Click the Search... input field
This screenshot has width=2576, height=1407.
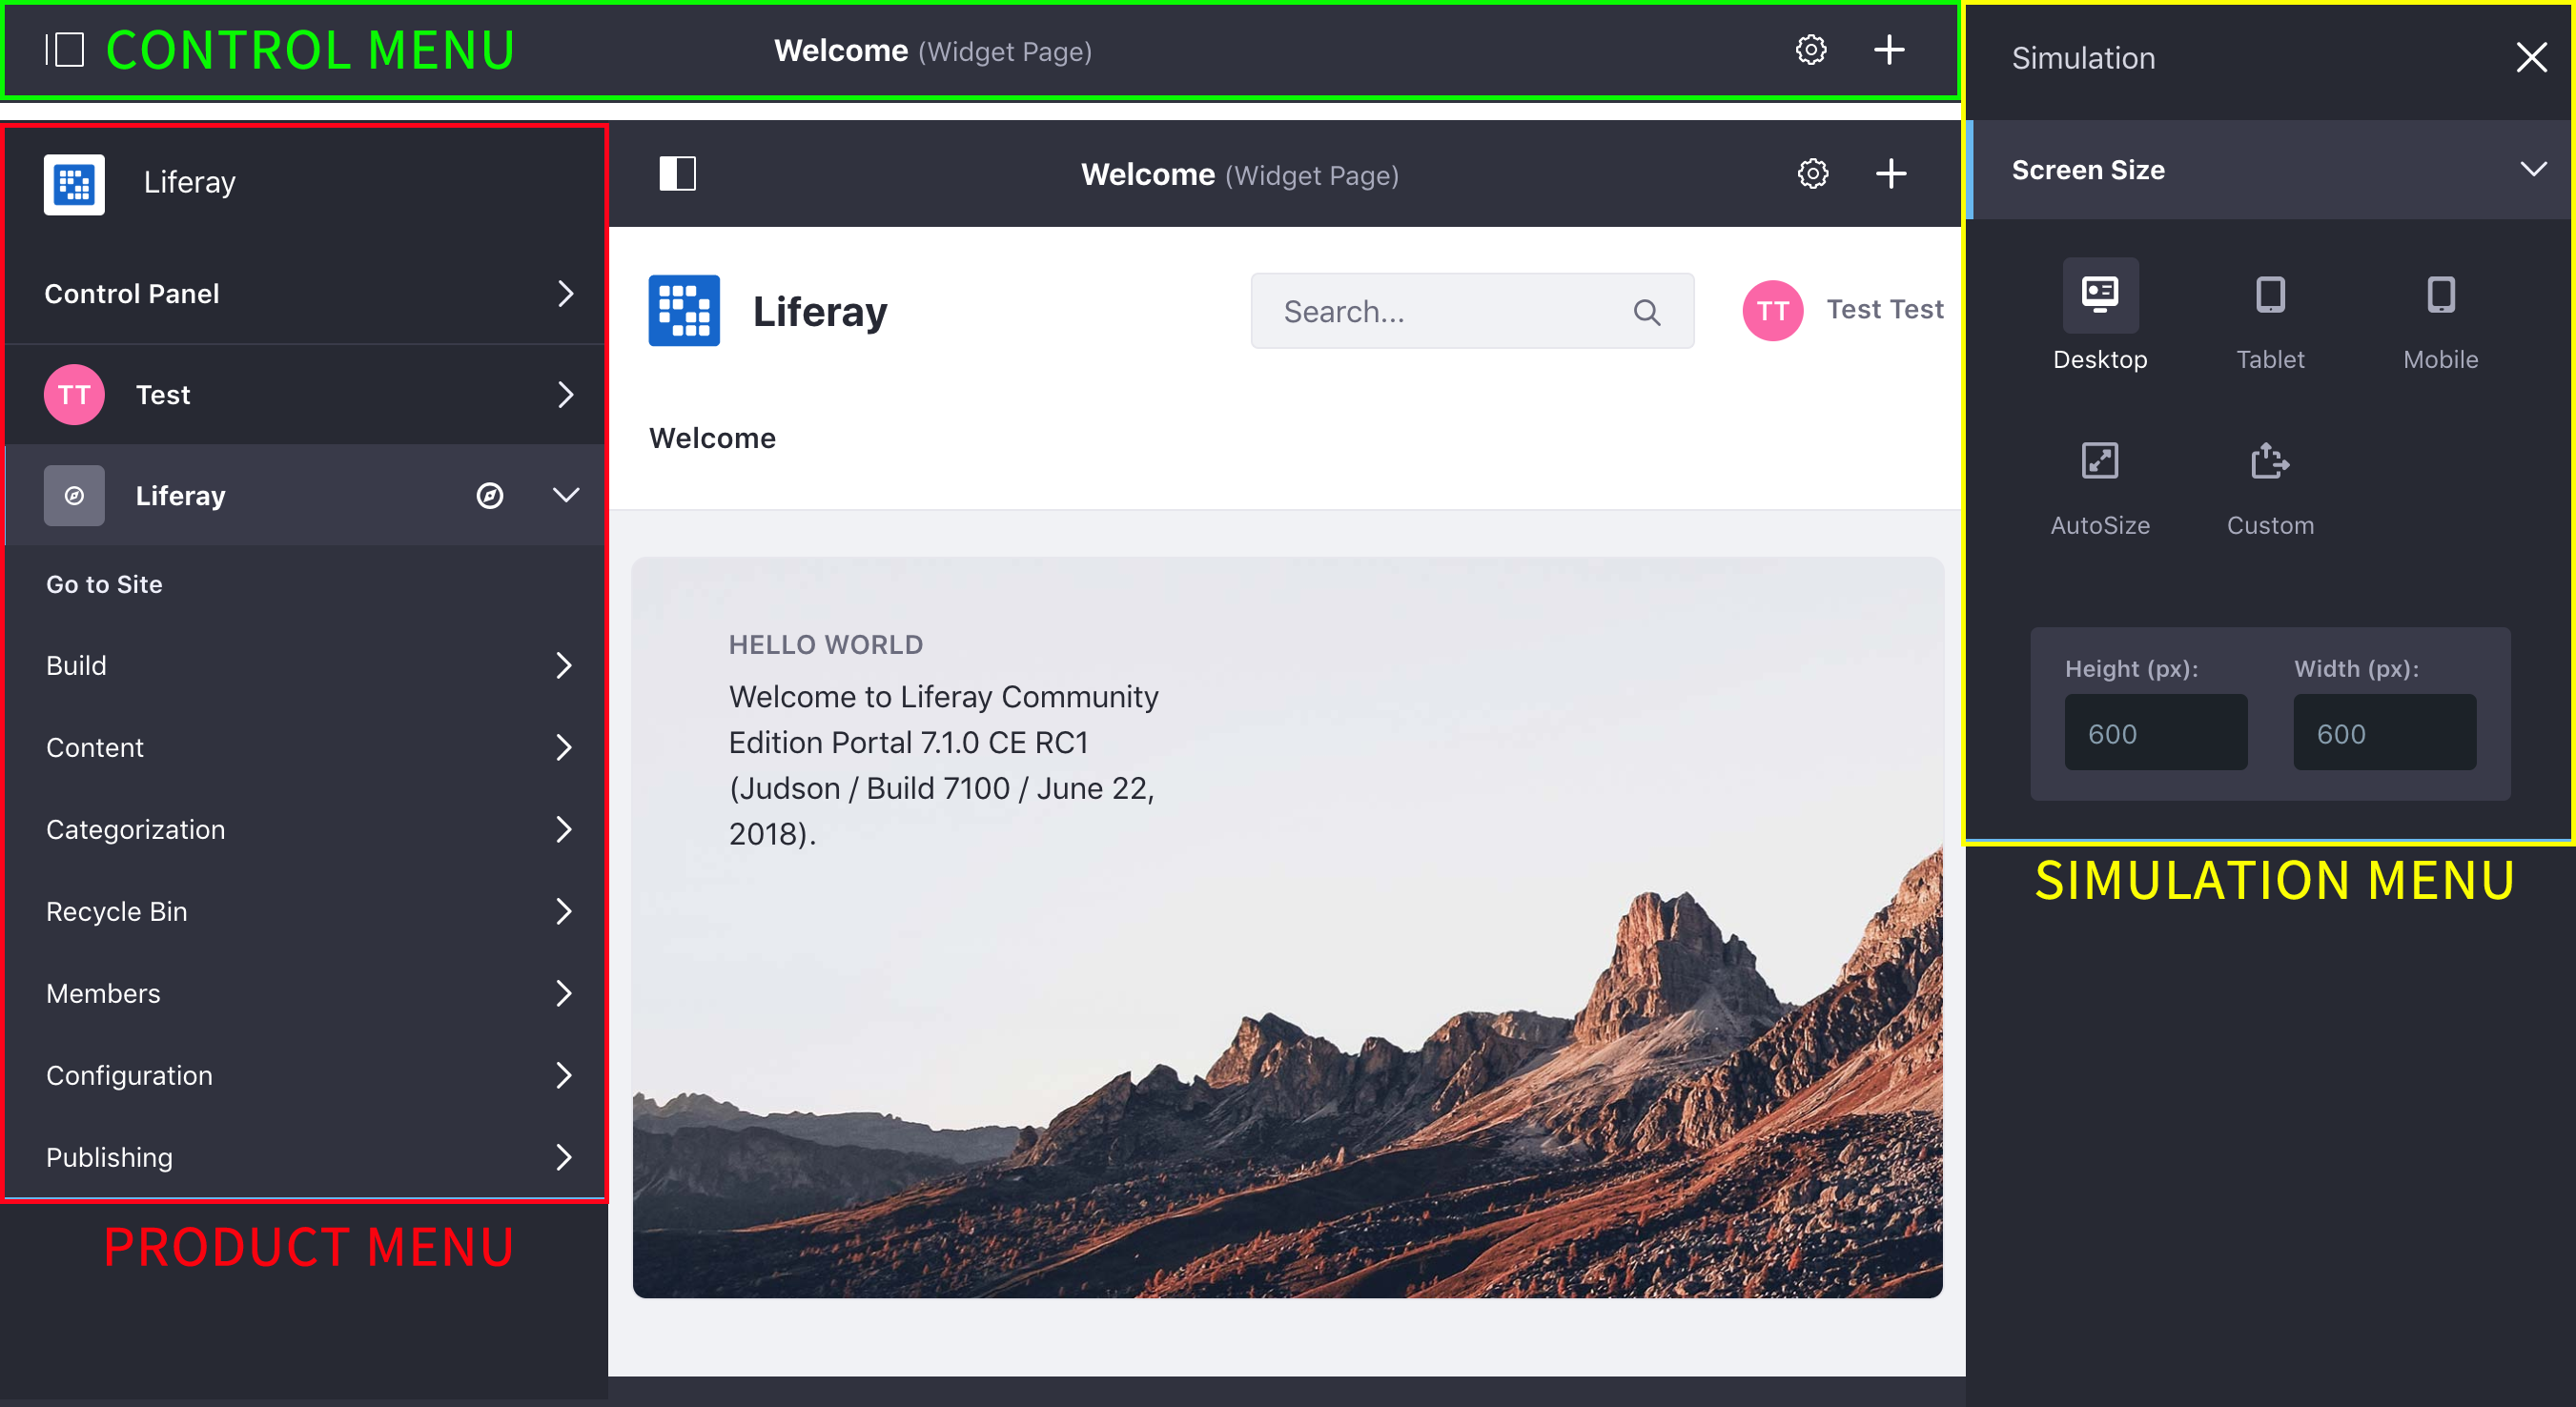pos(1472,311)
